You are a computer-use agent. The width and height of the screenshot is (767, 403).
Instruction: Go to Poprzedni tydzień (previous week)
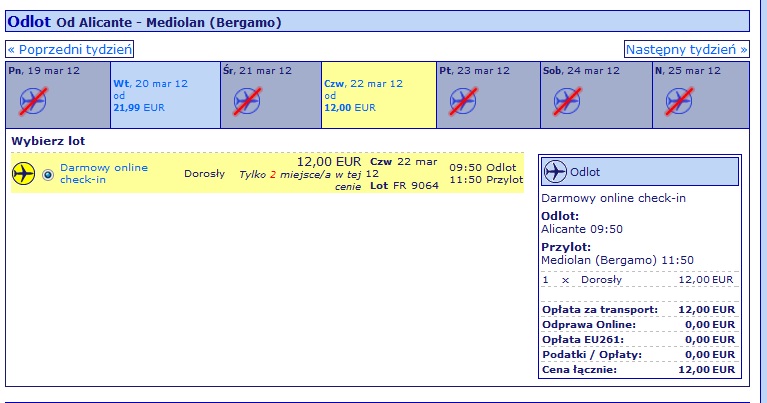click(x=69, y=49)
